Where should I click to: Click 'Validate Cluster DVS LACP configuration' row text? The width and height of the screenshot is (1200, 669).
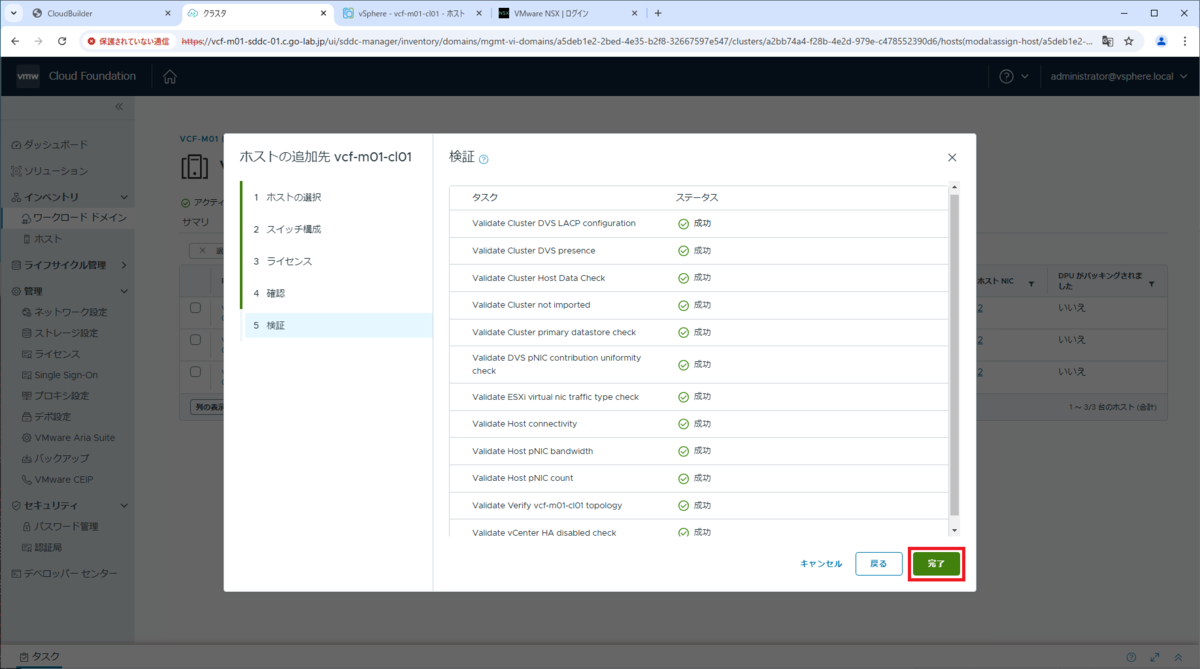[x=554, y=224]
